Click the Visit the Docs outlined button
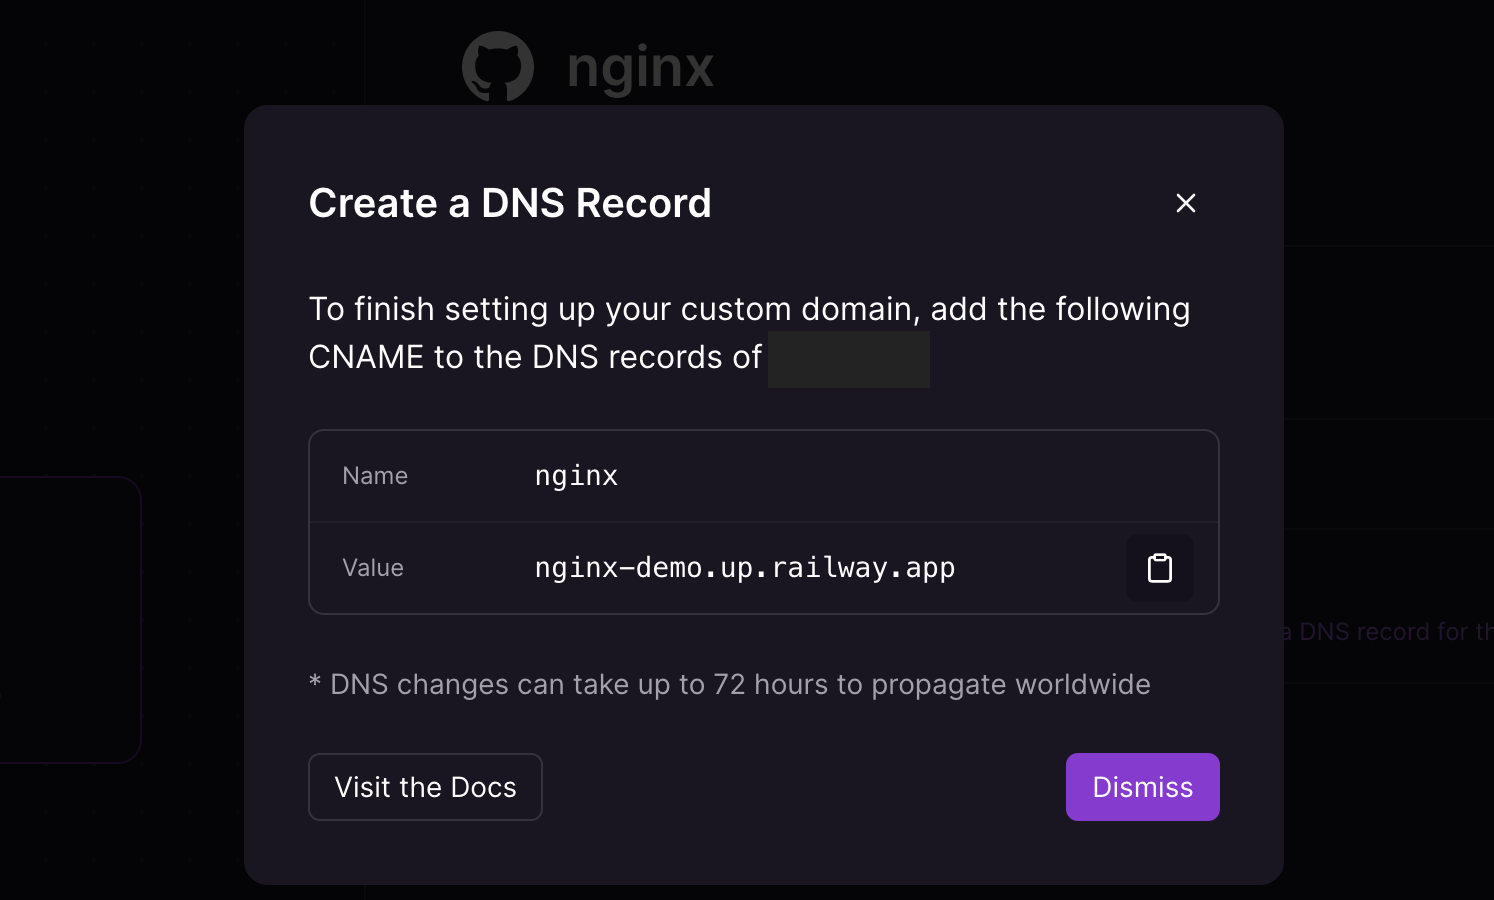The image size is (1494, 900). pyautogui.click(x=425, y=787)
